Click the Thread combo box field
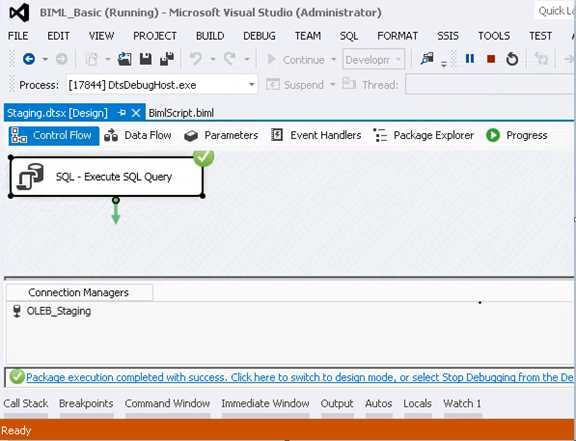 point(490,84)
